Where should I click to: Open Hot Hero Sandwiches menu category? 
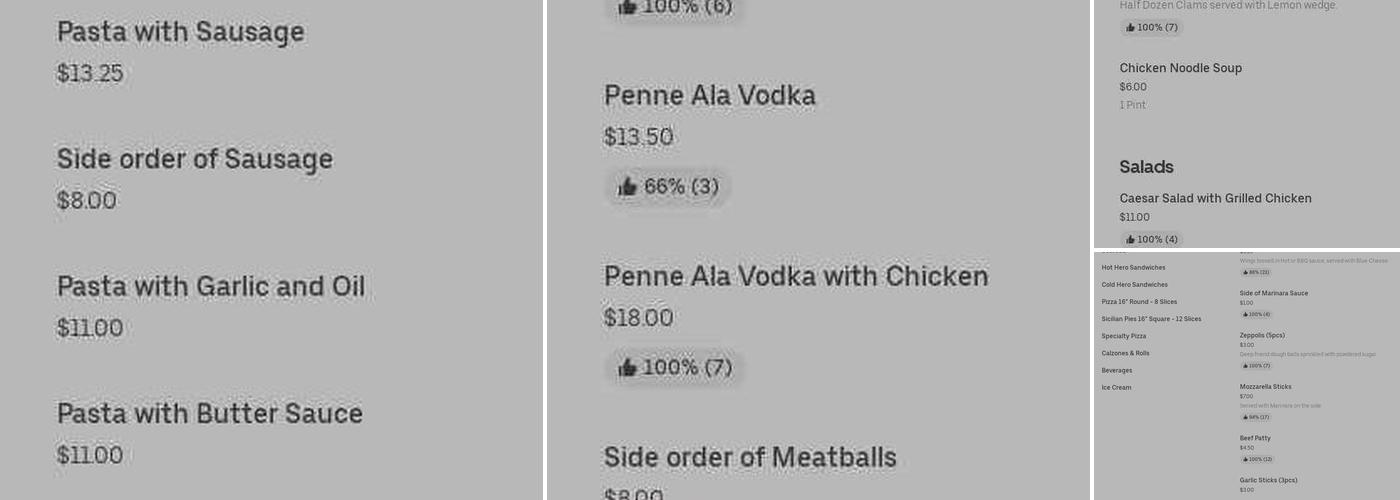click(x=1133, y=268)
